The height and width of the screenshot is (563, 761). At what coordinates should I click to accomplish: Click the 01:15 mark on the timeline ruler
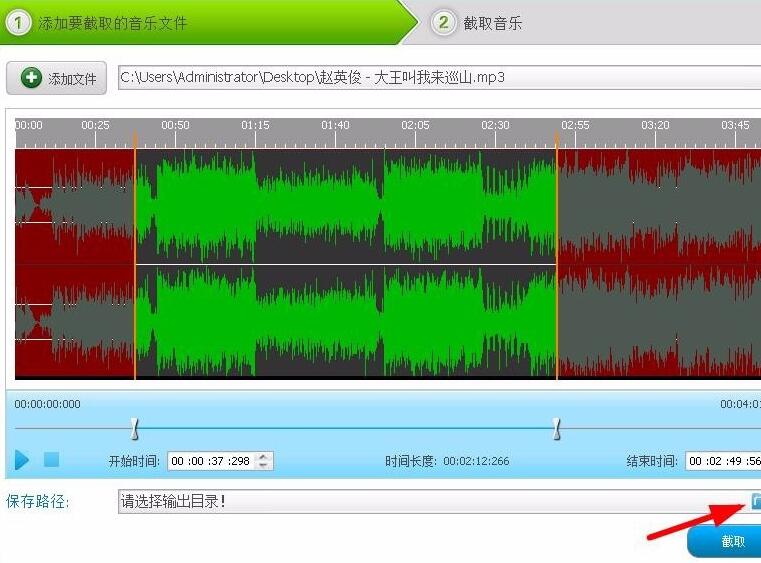pyautogui.click(x=255, y=126)
